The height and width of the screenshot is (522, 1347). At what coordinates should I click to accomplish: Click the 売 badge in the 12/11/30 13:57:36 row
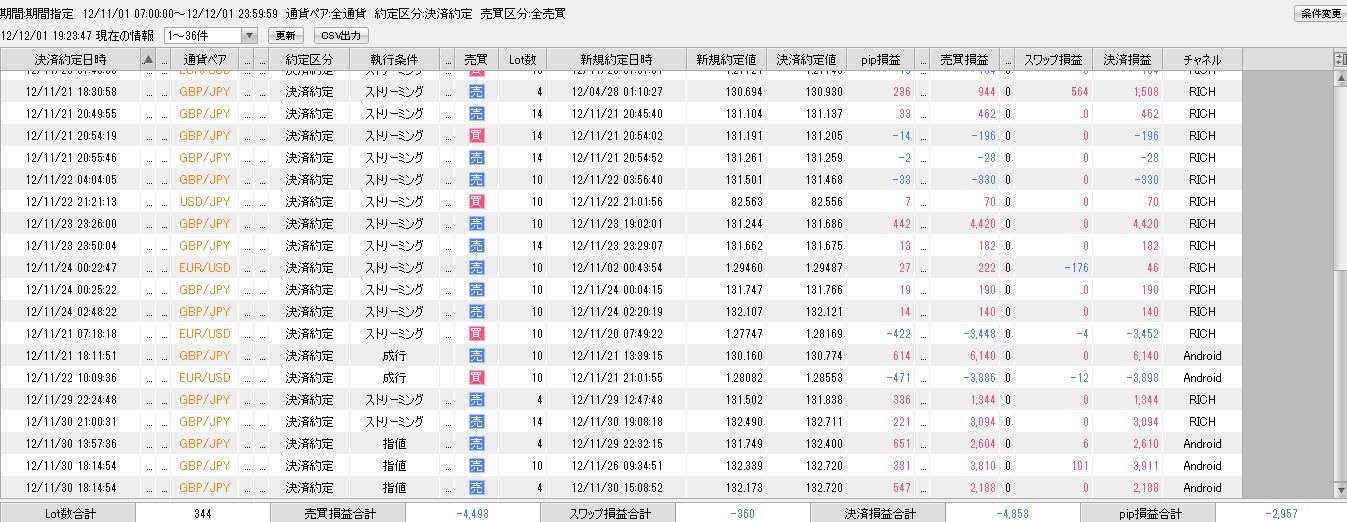pyautogui.click(x=476, y=443)
